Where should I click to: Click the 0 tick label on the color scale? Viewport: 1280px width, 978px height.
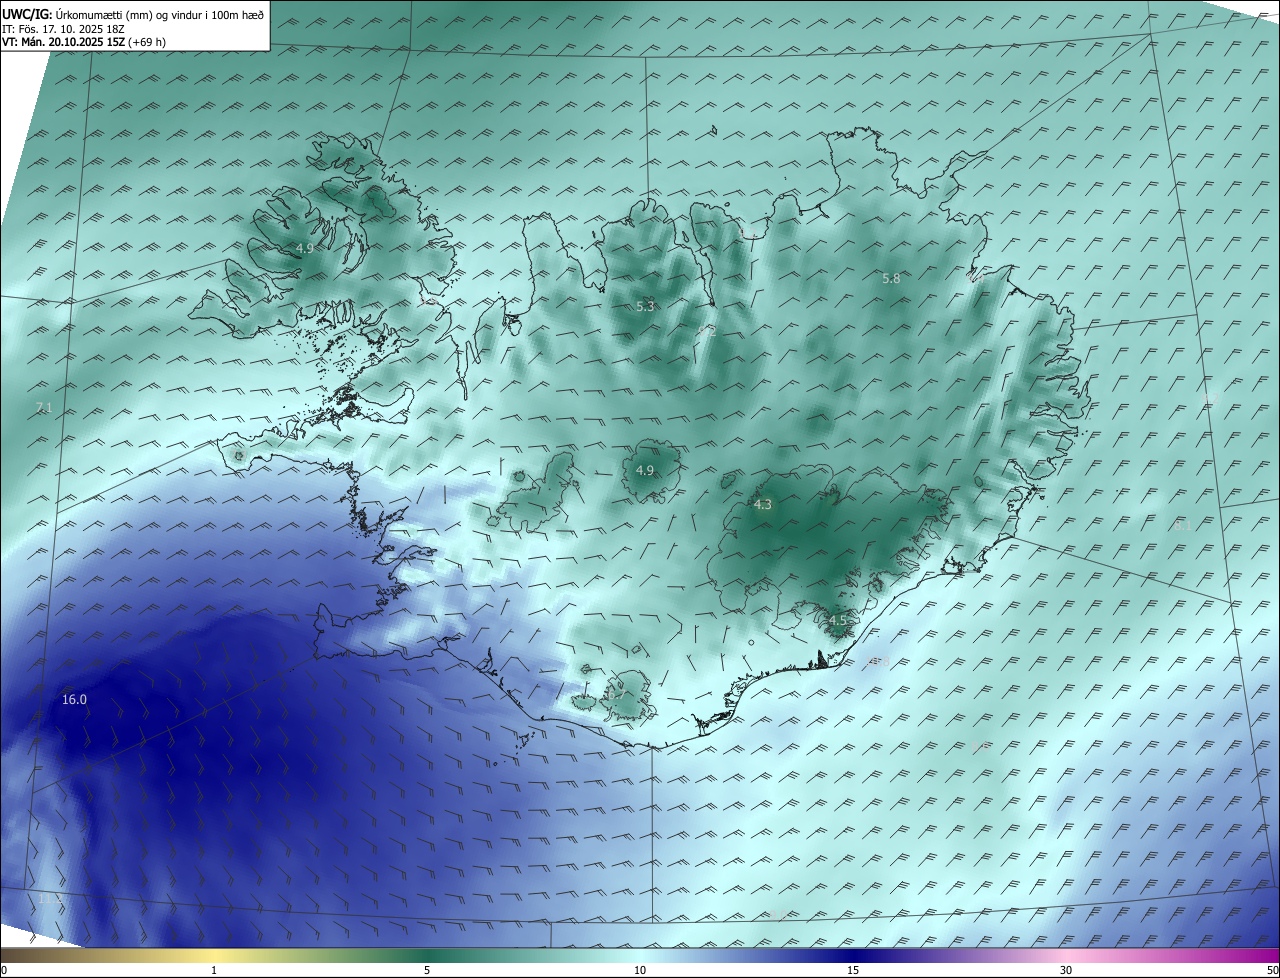pos(3,970)
